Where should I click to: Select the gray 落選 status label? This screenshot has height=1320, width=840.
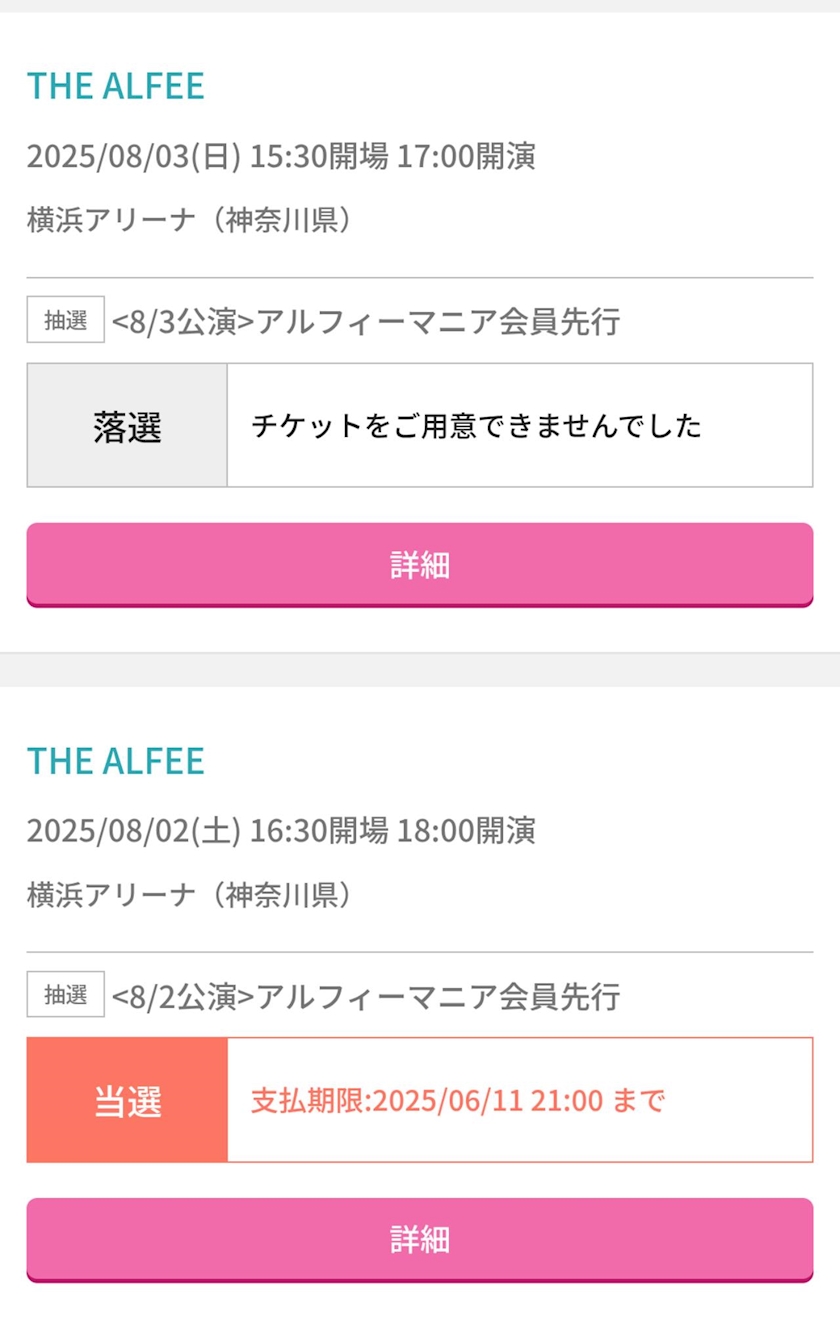click(x=127, y=426)
